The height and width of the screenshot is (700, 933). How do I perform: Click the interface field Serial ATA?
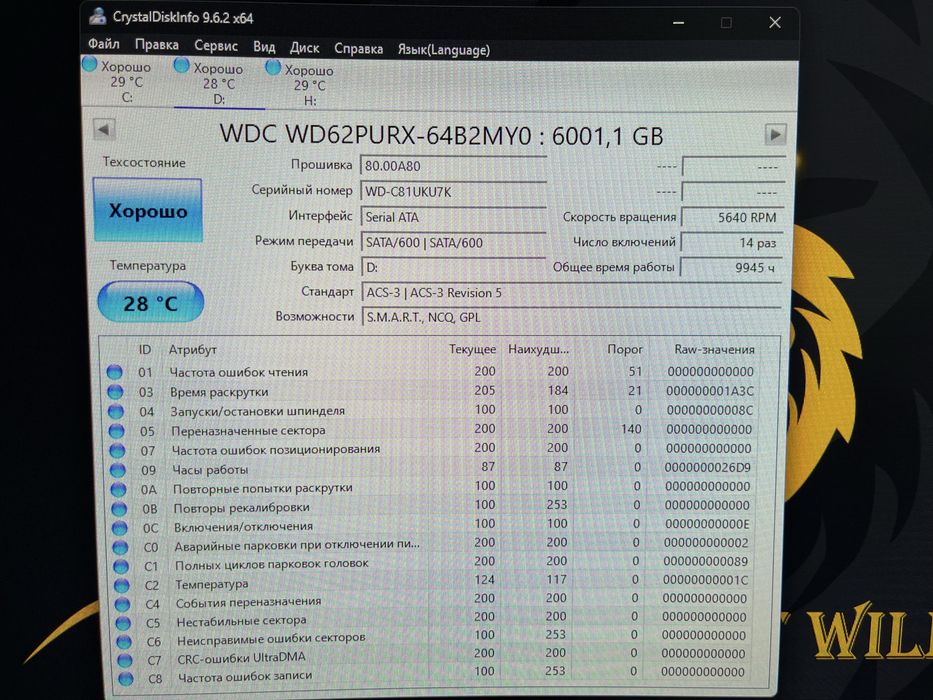(x=453, y=217)
